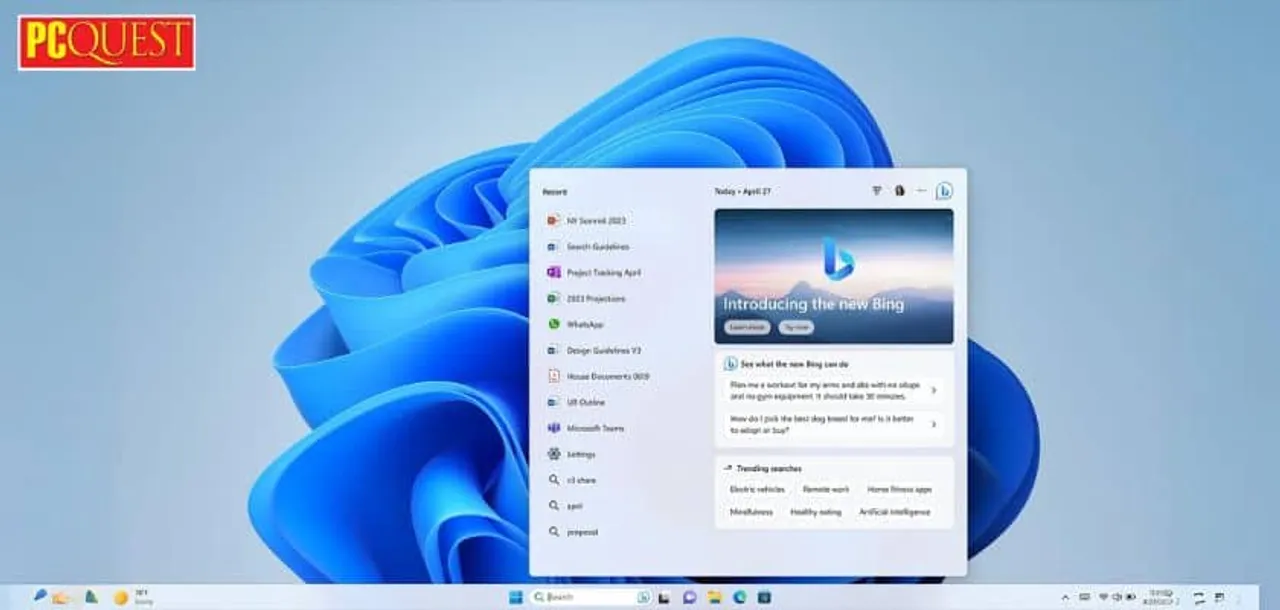Image resolution: width=1280 pixels, height=610 pixels.
Task: Launch Microsoft Edge from the taskbar
Action: 740,597
